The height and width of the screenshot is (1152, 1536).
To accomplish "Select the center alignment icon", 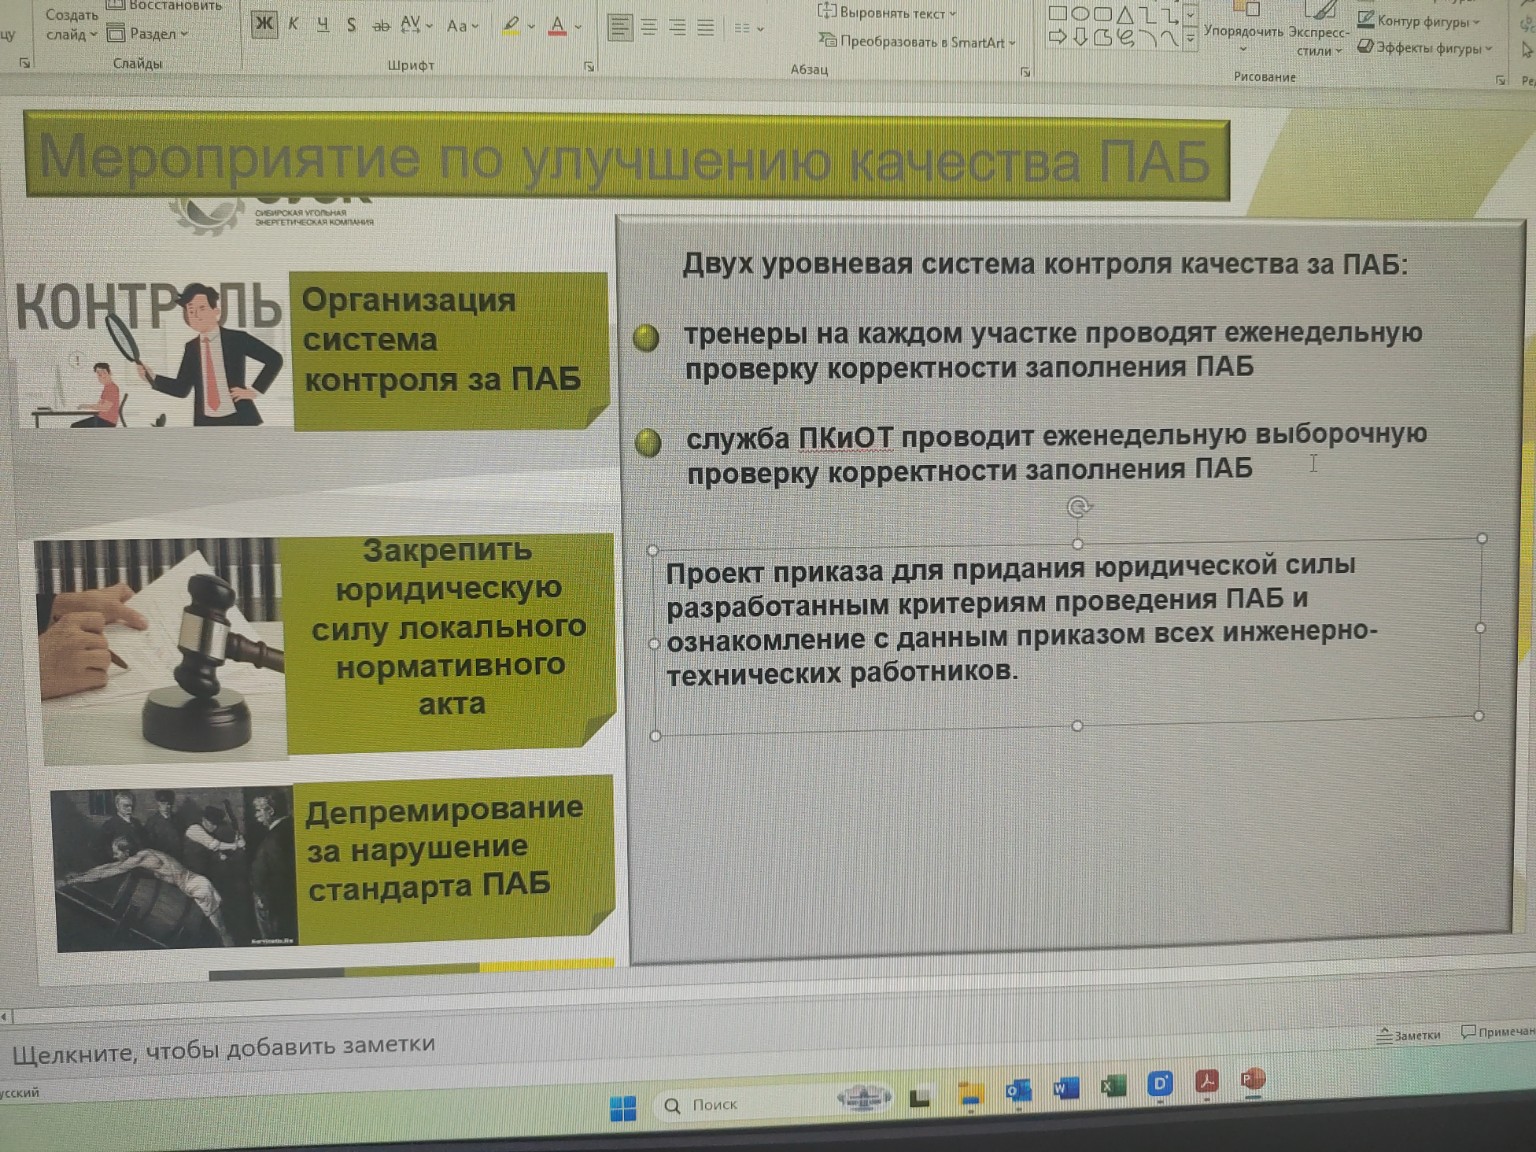I will point(648,26).
